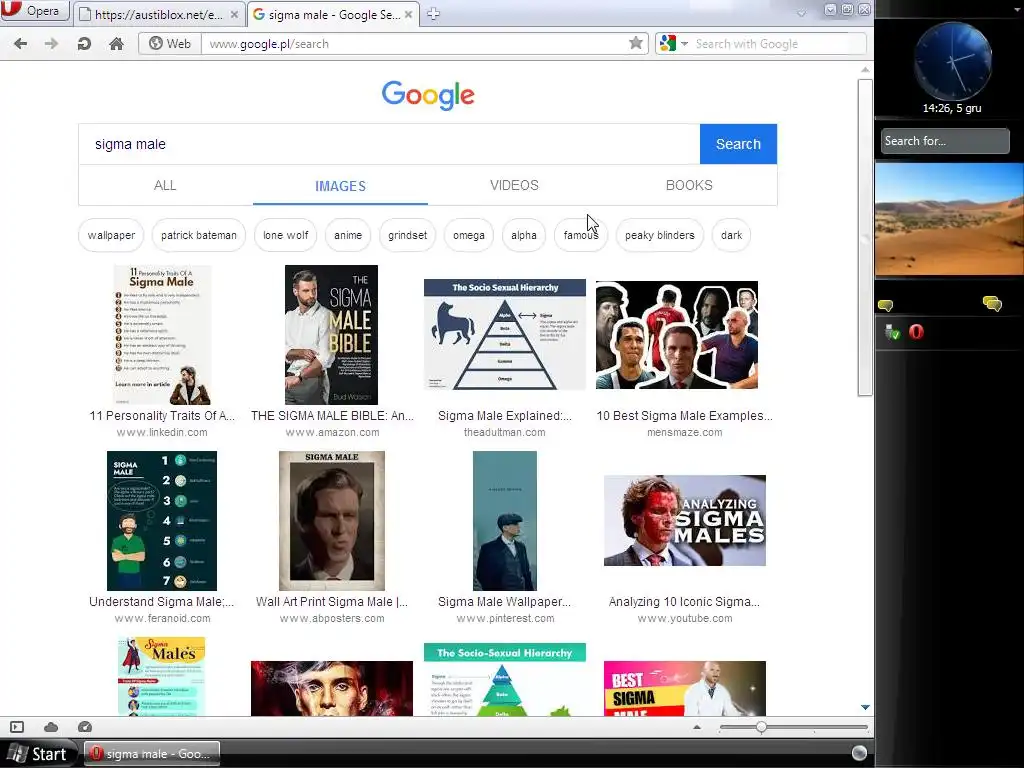Open Sigma Male Wallpaper pinterest thumbnail
The width and height of the screenshot is (1024, 768).
(x=505, y=521)
